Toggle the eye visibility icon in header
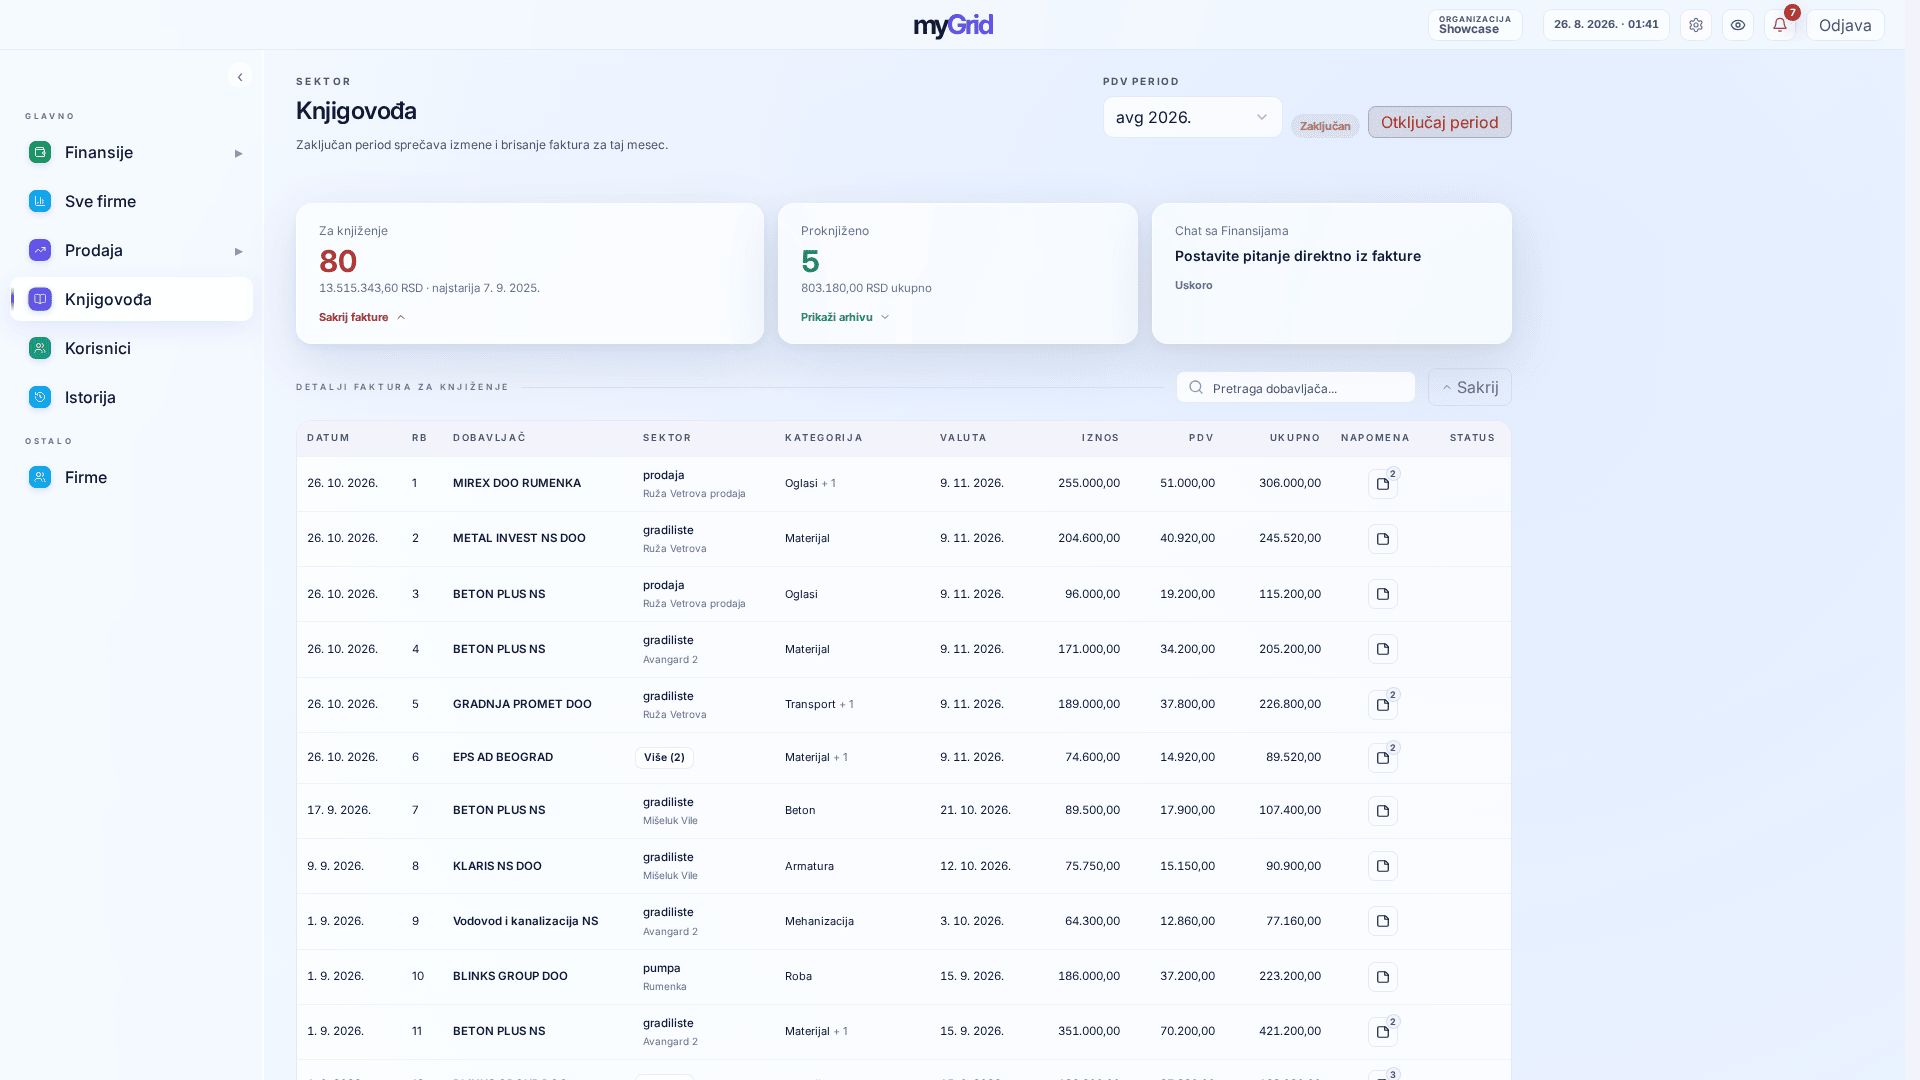The width and height of the screenshot is (1920, 1080). click(x=1738, y=25)
